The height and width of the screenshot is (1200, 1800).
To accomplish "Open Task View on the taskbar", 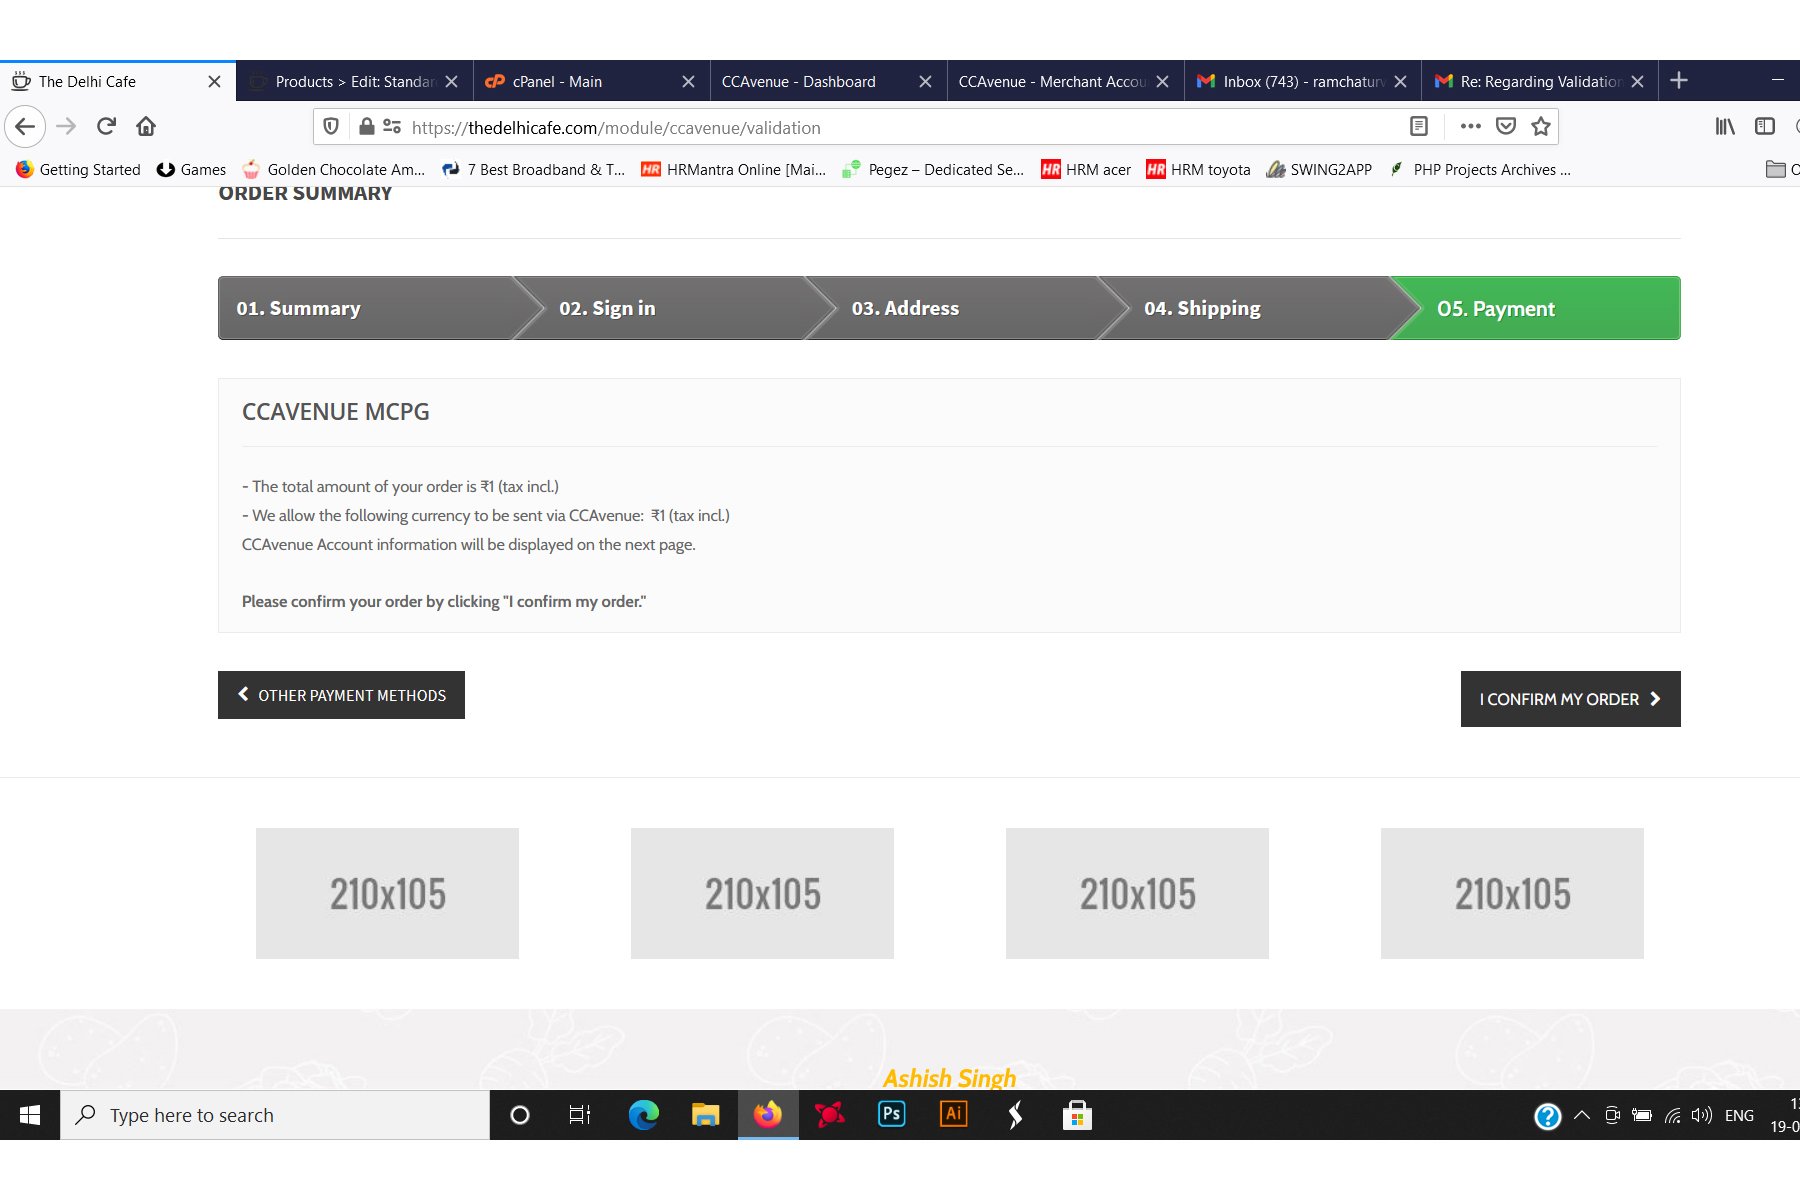I will pos(580,1115).
